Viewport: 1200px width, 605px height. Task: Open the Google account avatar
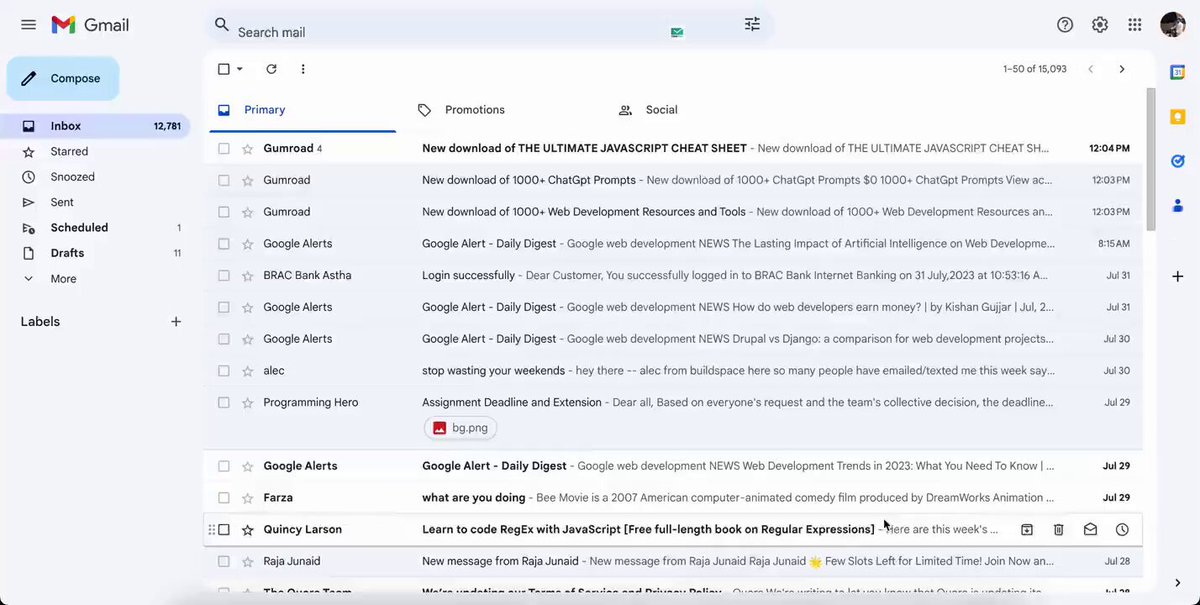[1173, 25]
